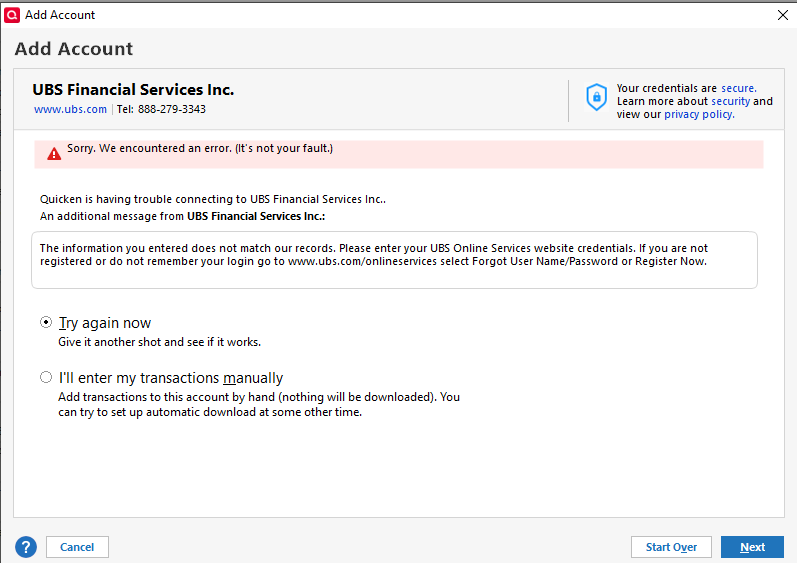Screen dimensions: 797x563
Task: Click the Quicken logo in the title bar
Action: tap(12, 15)
